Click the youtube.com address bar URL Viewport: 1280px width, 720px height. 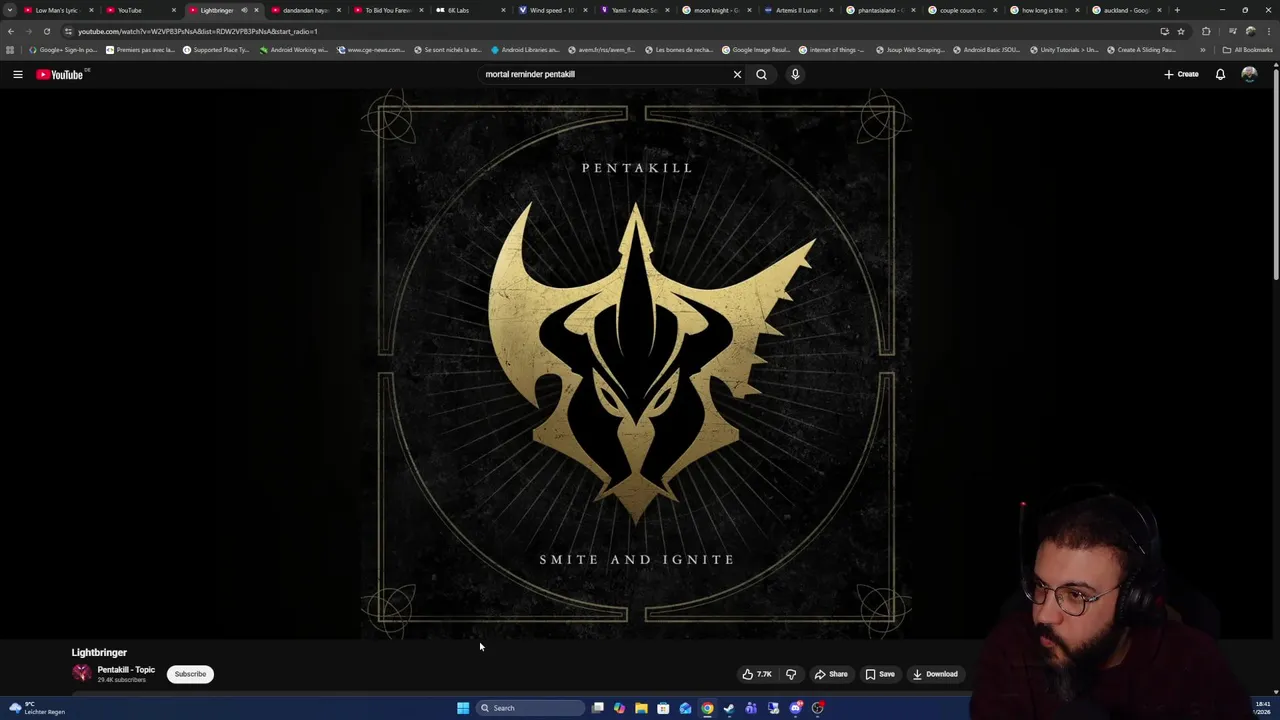[x=198, y=31]
